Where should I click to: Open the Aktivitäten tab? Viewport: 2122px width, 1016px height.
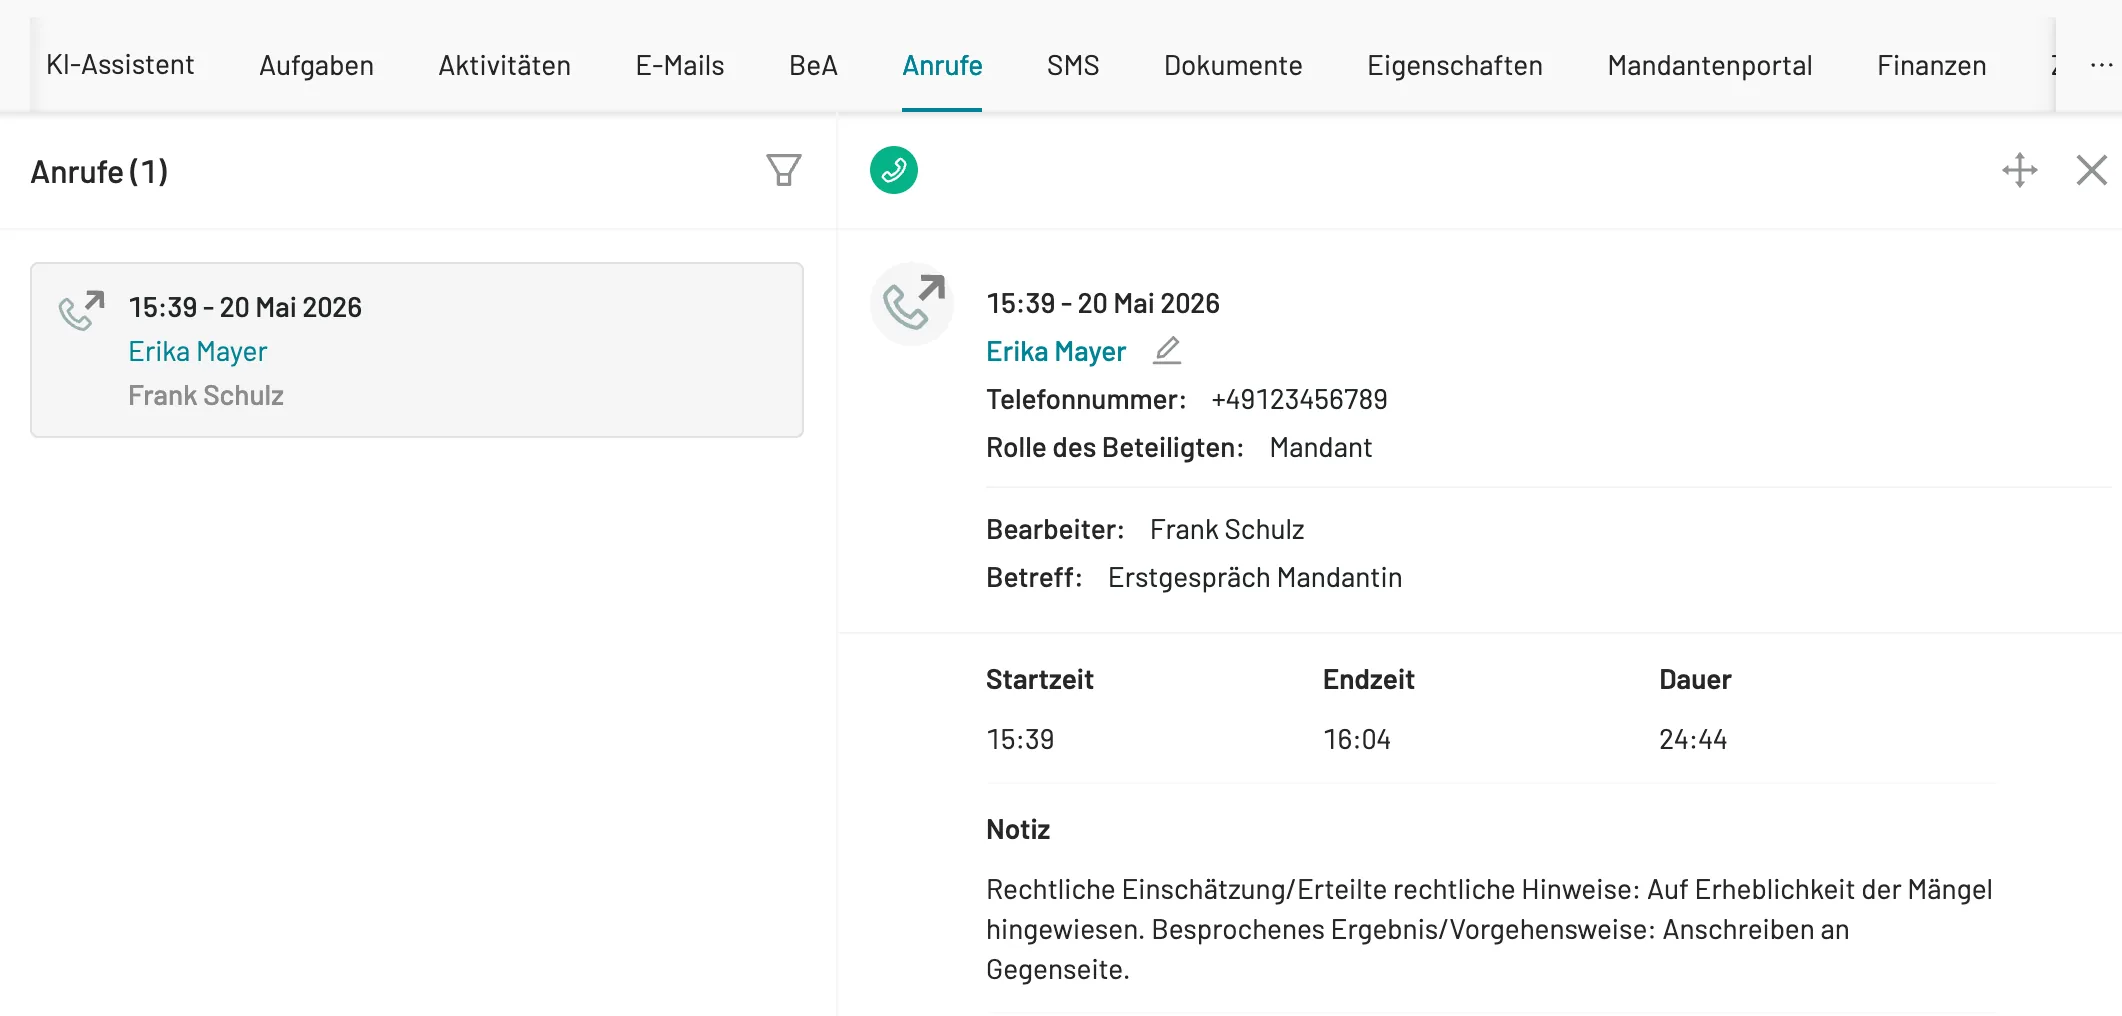[x=504, y=65]
